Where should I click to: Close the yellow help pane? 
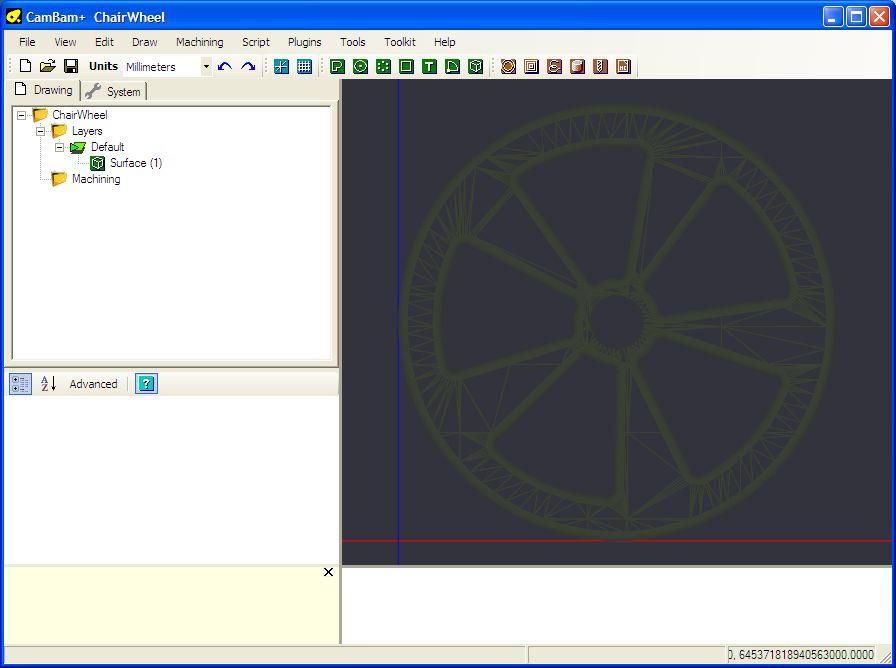pyautogui.click(x=328, y=572)
